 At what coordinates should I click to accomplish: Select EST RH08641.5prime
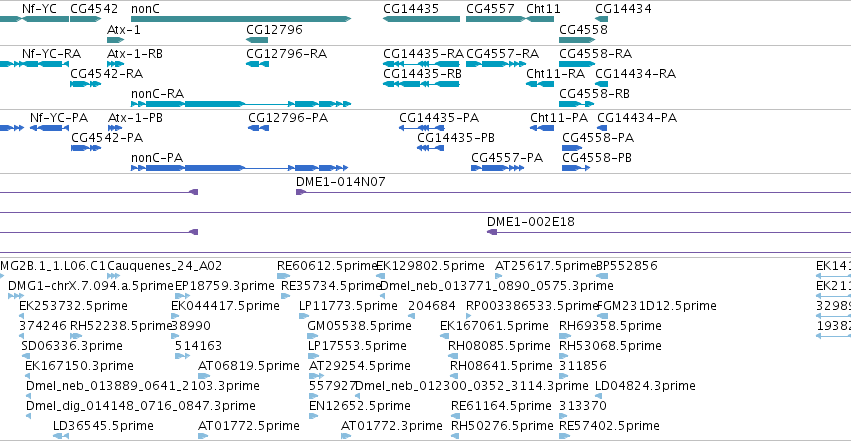(455, 375)
